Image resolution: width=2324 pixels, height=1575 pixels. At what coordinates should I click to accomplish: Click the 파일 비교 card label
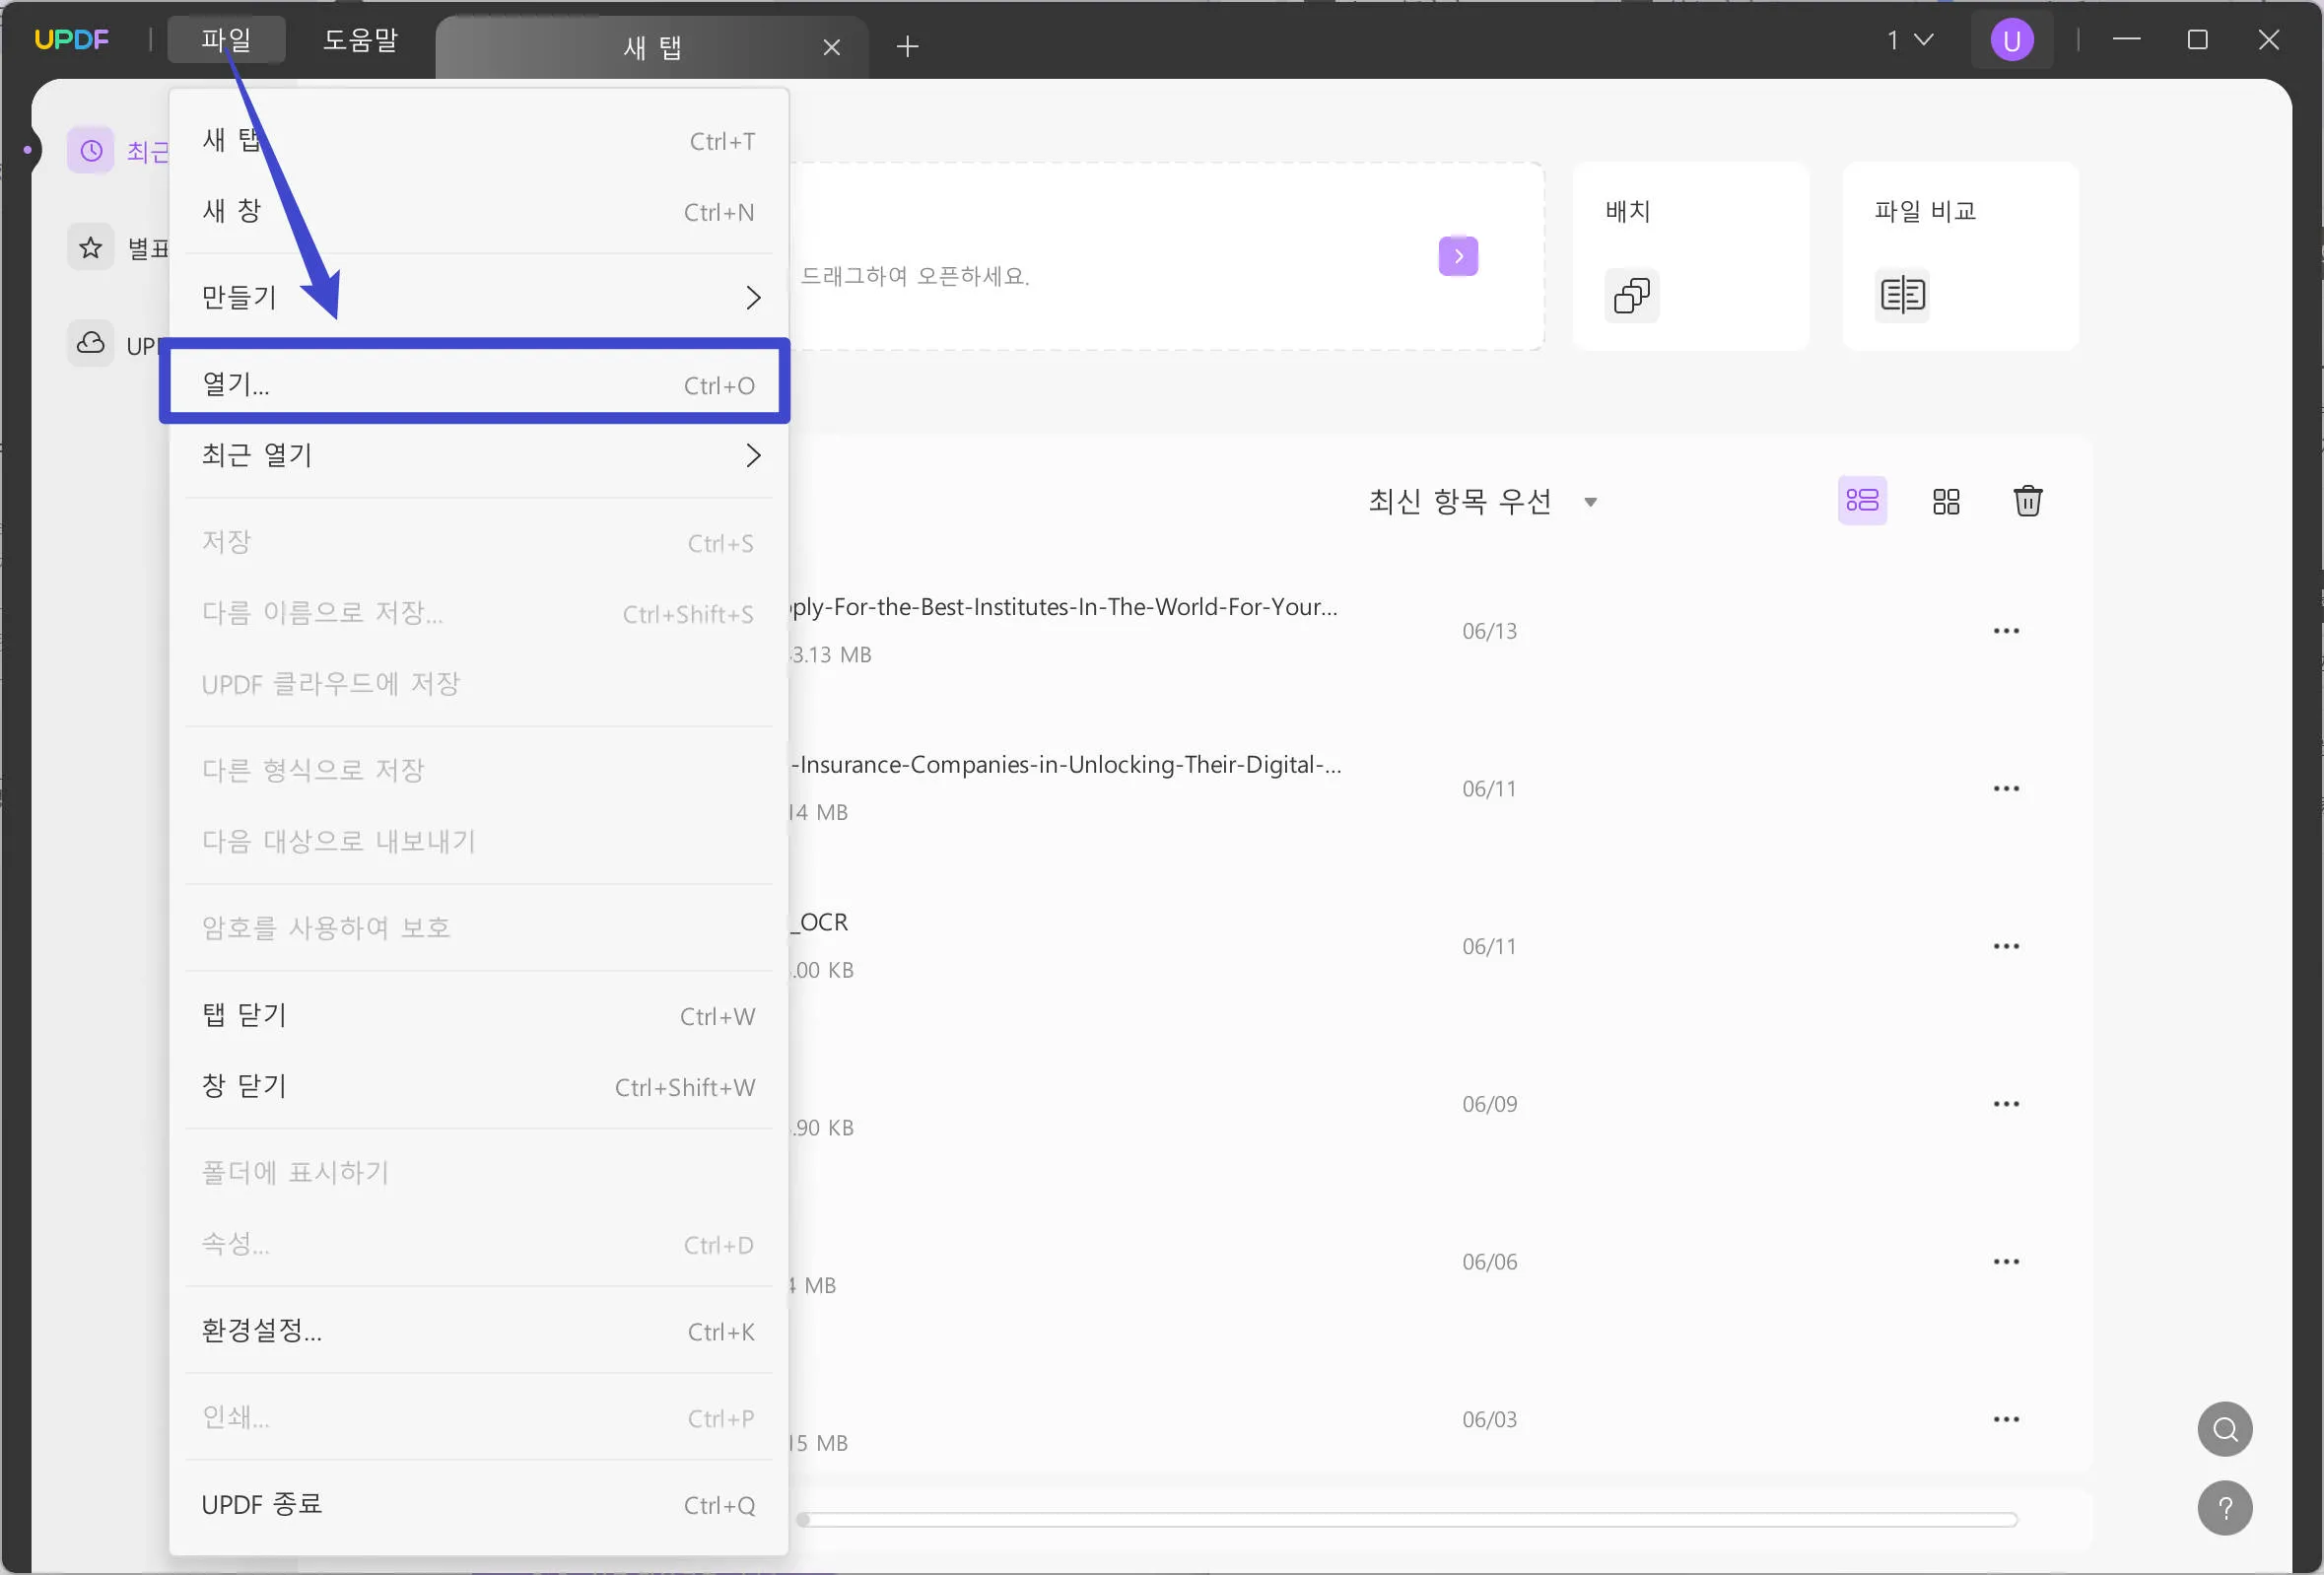coord(1924,211)
